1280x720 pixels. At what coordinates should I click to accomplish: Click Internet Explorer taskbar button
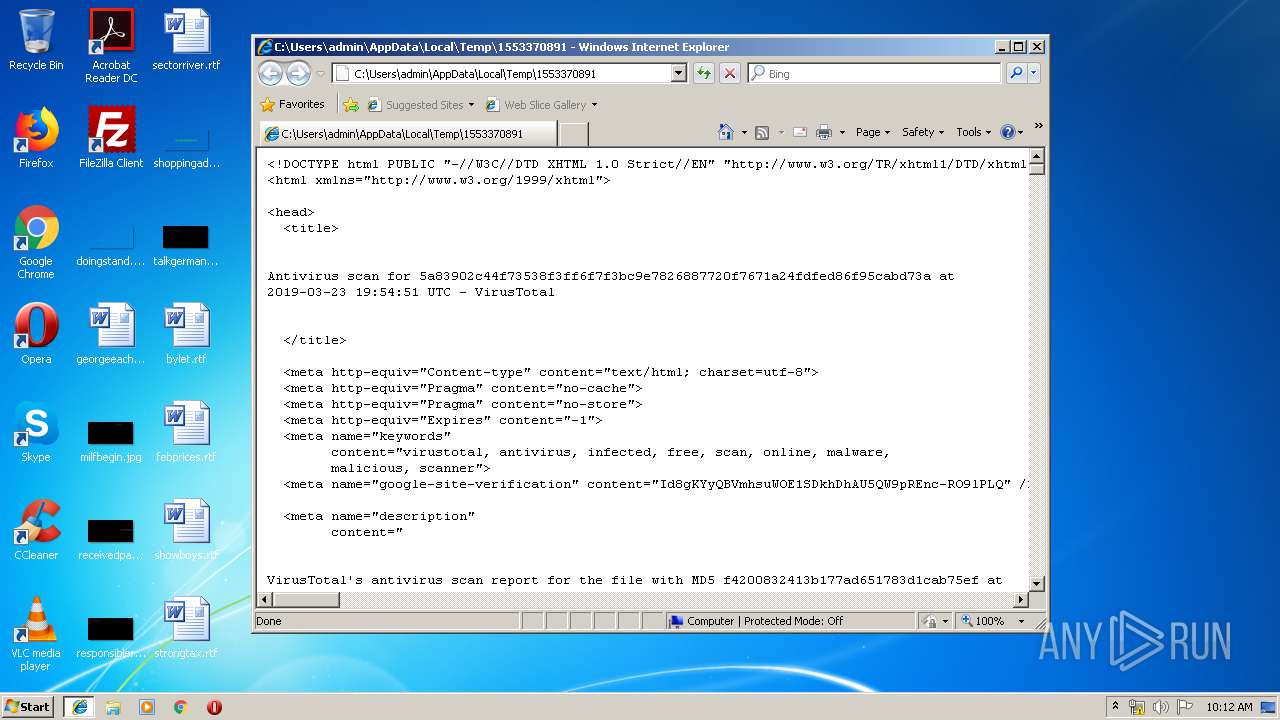pyautogui.click(x=79, y=706)
